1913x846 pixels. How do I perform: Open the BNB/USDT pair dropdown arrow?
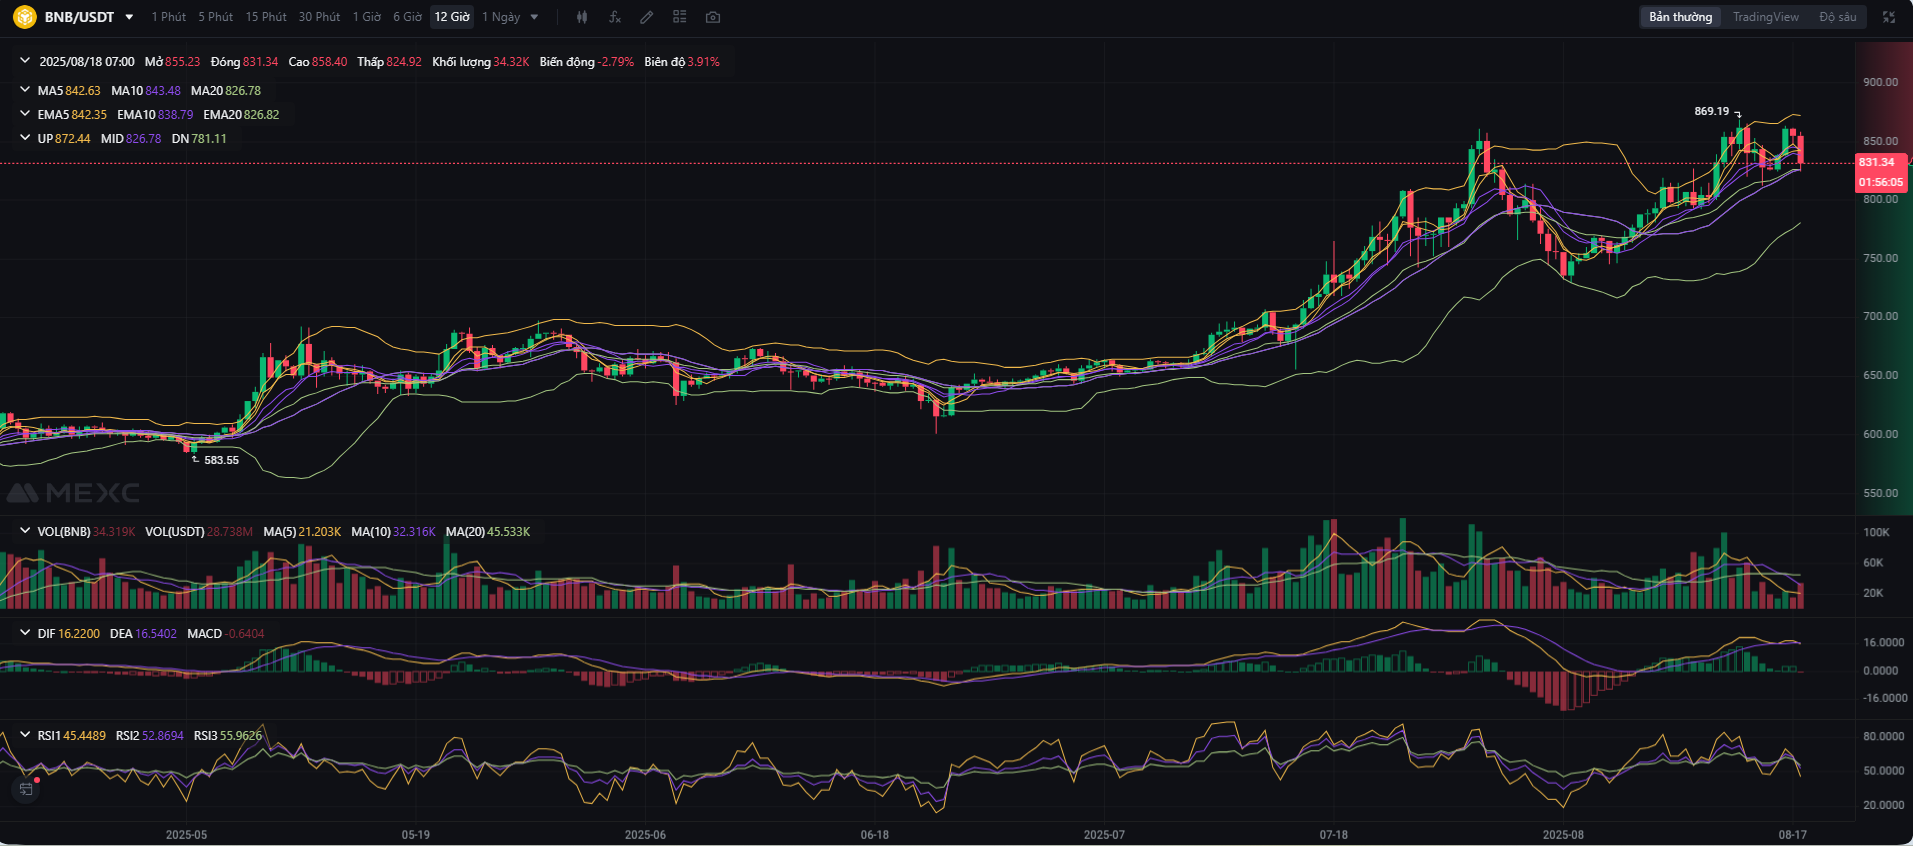(129, 17)
